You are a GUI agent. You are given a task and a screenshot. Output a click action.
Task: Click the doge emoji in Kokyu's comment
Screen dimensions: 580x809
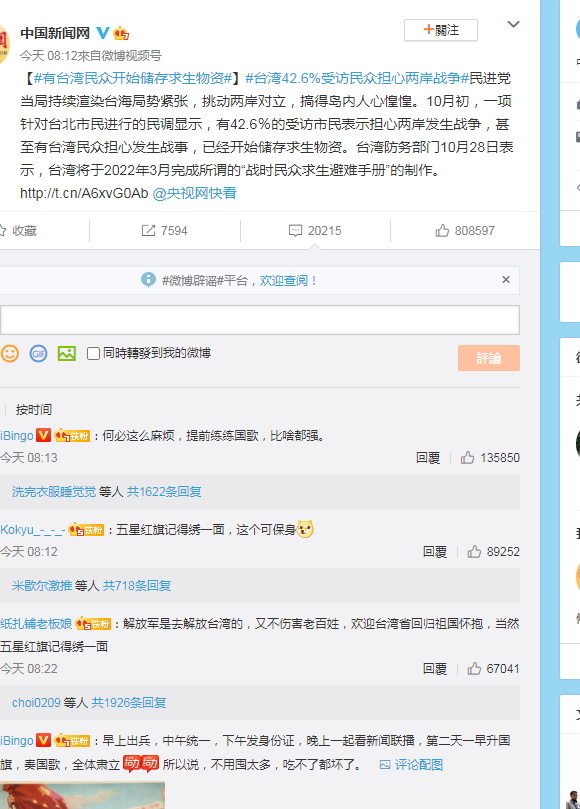(x=305, y=529)
